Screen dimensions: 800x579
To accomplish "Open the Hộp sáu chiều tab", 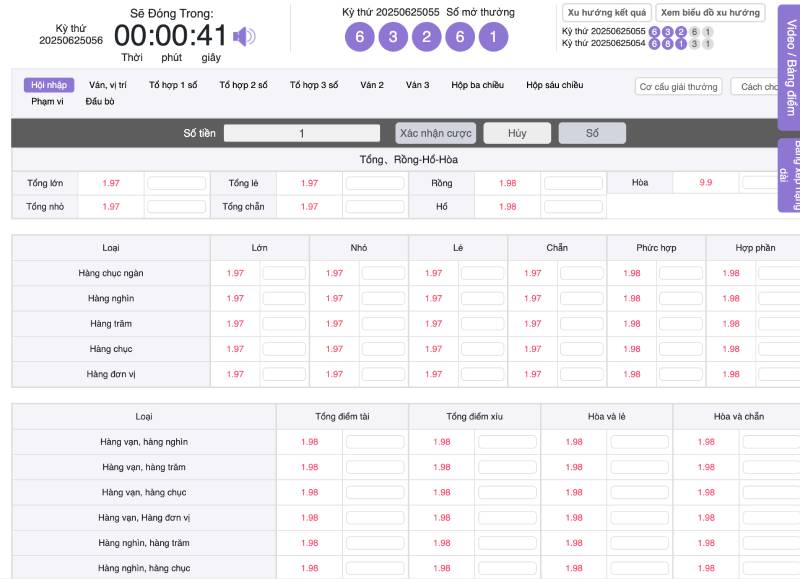I will pos(554,85).
